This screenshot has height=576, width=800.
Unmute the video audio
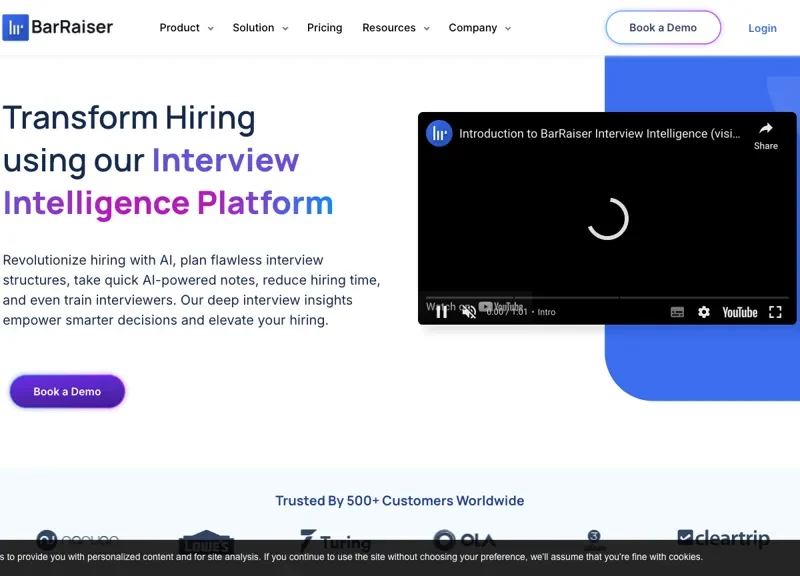point(468,312)
